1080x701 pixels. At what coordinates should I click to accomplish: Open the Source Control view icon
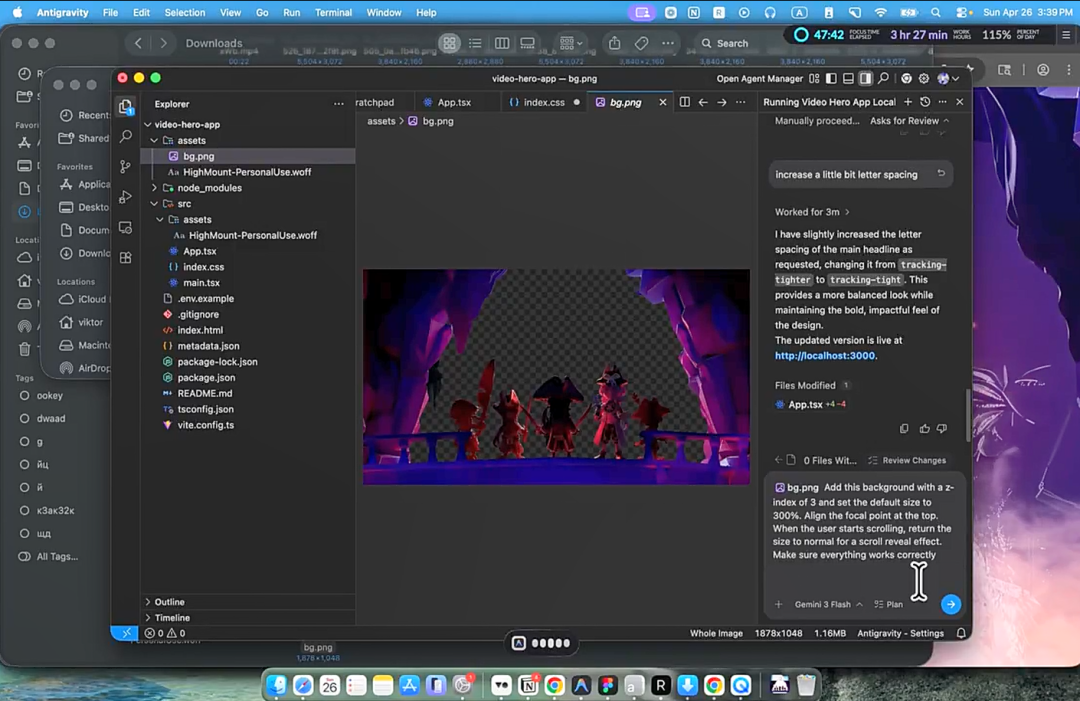pos(125,167)
